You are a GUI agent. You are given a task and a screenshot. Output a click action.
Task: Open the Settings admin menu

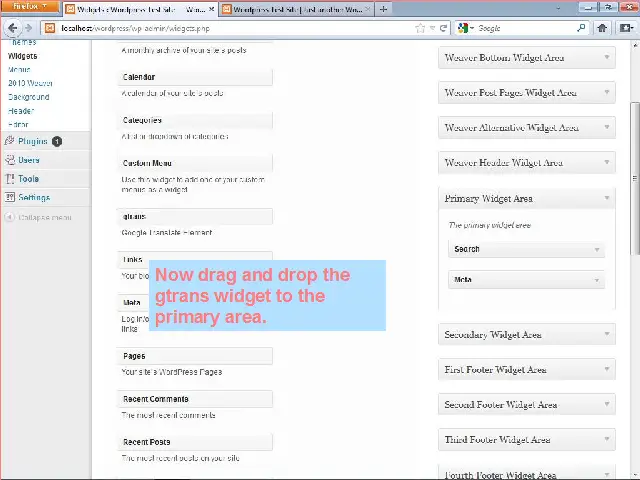tap(34, 198)
